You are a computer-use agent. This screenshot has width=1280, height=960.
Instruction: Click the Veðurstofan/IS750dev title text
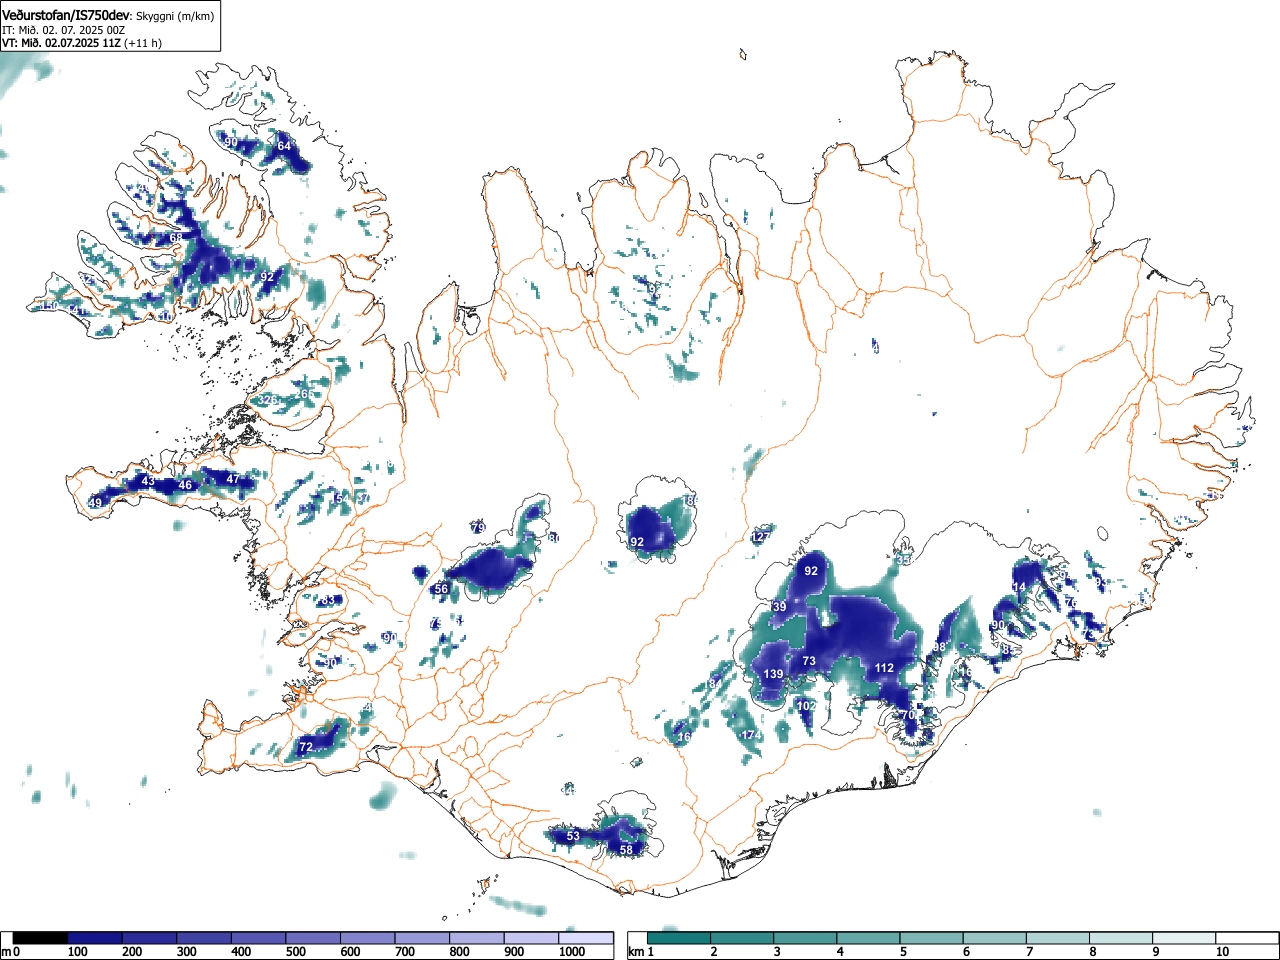[x=67, y=15]
